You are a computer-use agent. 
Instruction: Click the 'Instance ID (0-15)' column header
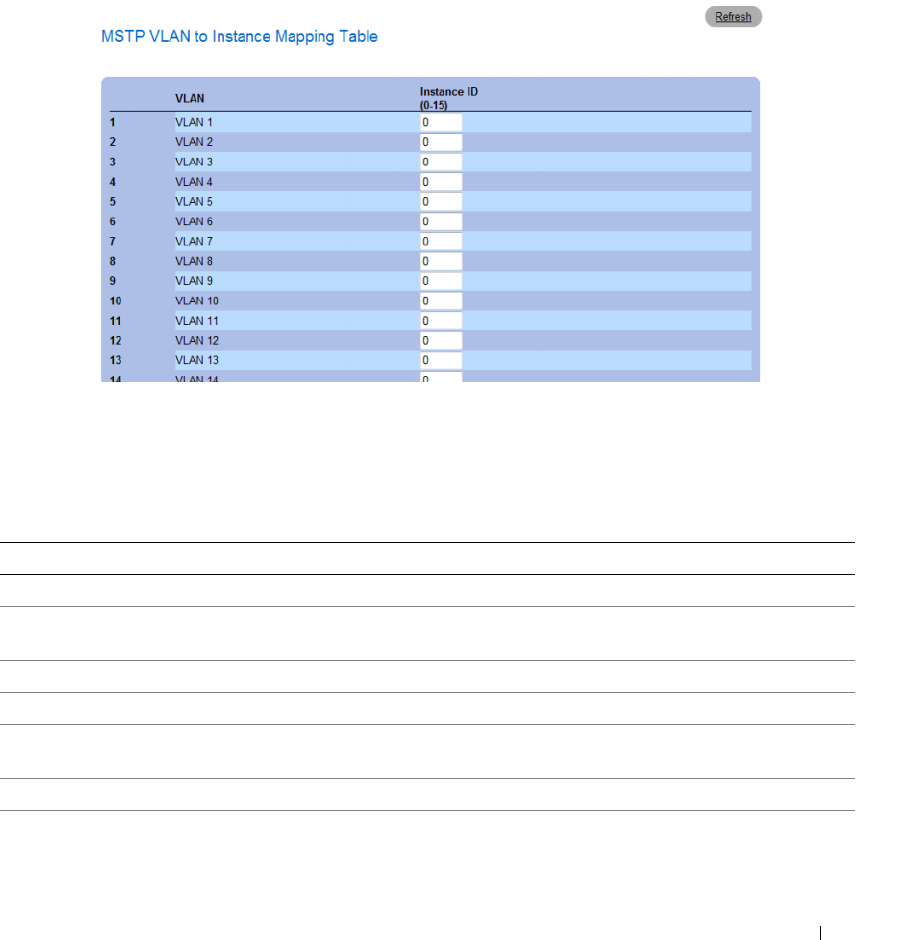[x=449, y=98]
